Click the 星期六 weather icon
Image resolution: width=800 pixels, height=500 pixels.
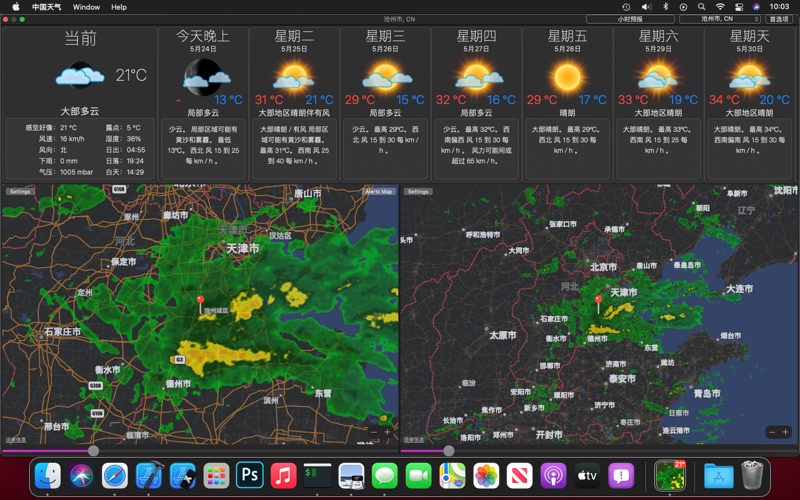(x=658, y=76)
